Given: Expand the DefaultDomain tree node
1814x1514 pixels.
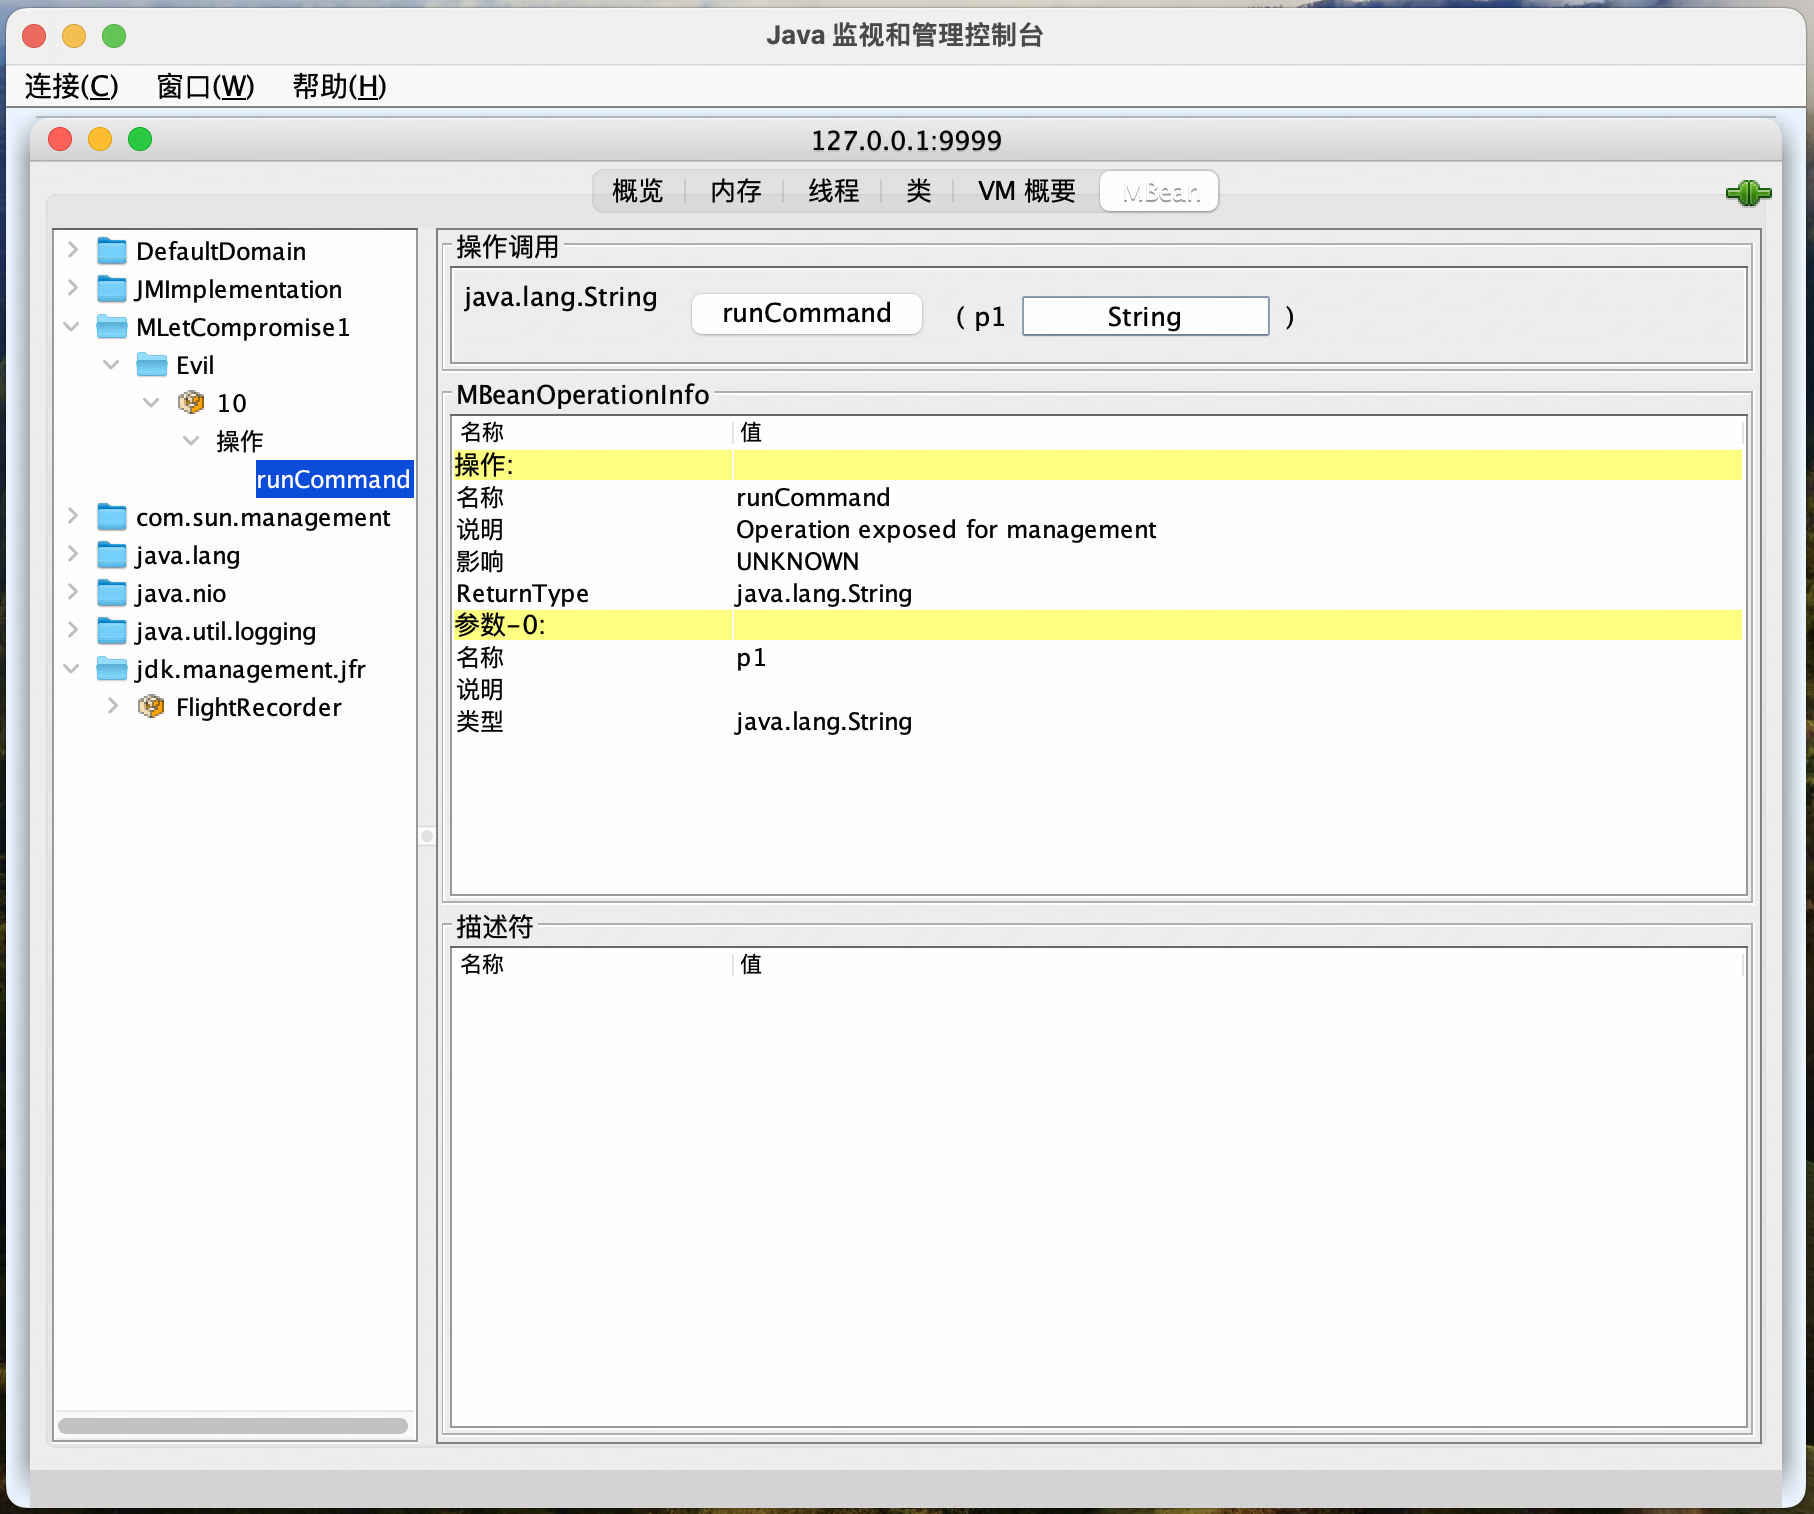Looking at the screenshot, I should (x=73, y=249).
